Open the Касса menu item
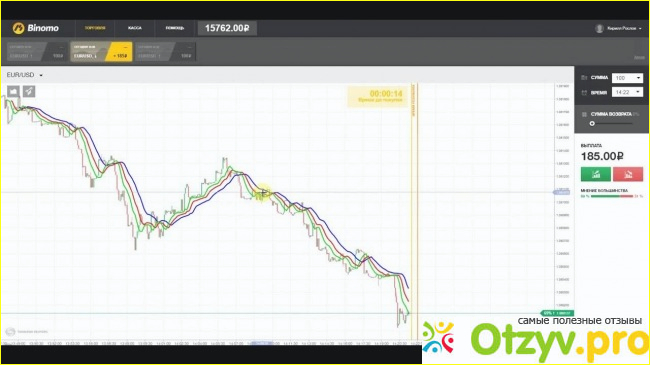Screen dimensions: 650x365 [135, 28]
